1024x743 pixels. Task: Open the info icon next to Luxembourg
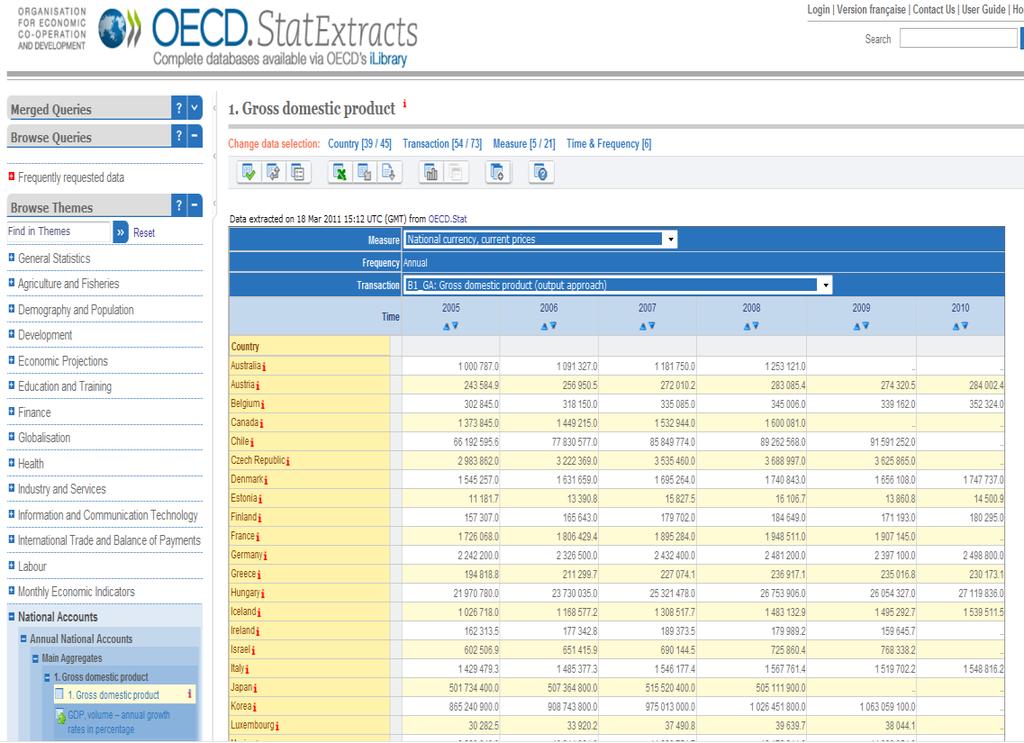pos(277,727)
